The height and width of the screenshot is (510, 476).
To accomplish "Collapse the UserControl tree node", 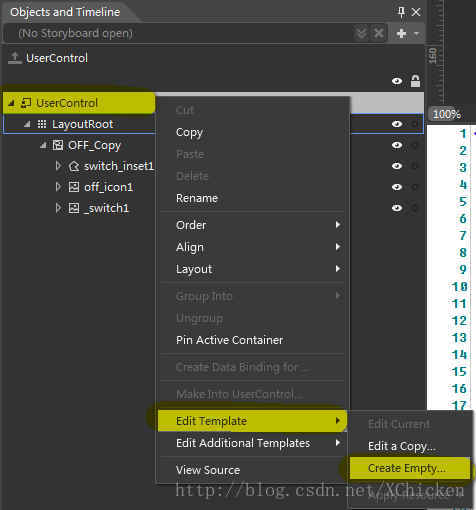I will 12,103.
